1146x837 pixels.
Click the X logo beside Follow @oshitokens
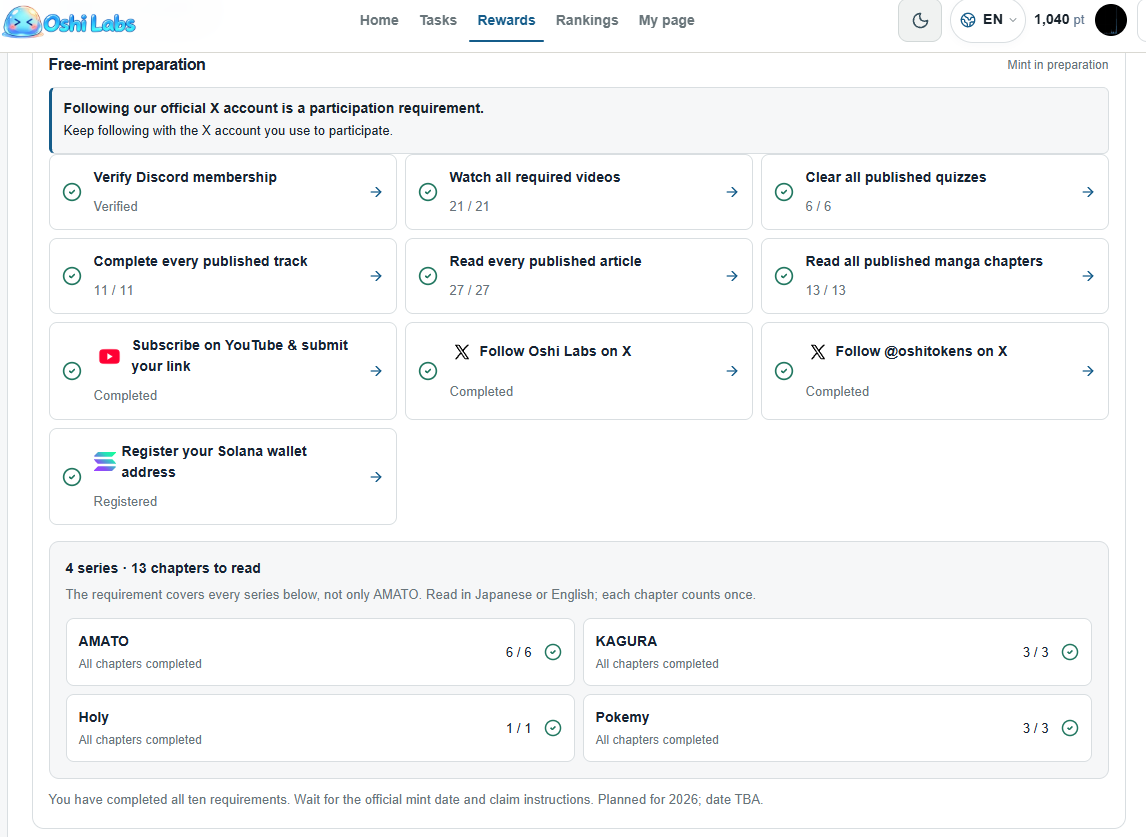(818, 352)
